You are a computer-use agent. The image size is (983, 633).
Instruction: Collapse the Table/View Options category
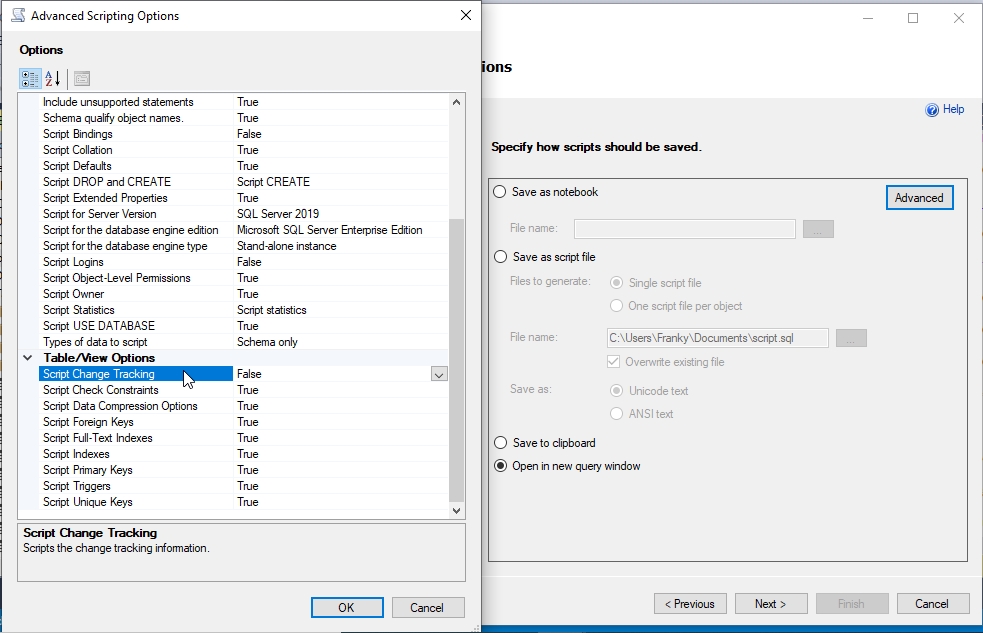click(28, 358)
